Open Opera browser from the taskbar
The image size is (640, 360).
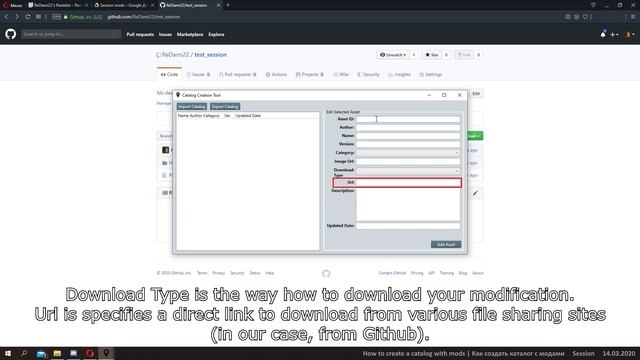[x=90, y=353]
